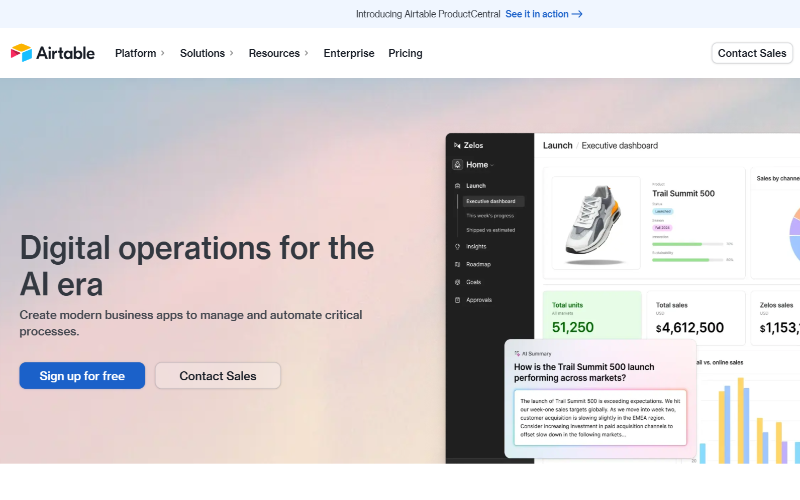Click the Fall 2024 season tag
This screenshot has height=500, width=800.
(x=662, y=228)
